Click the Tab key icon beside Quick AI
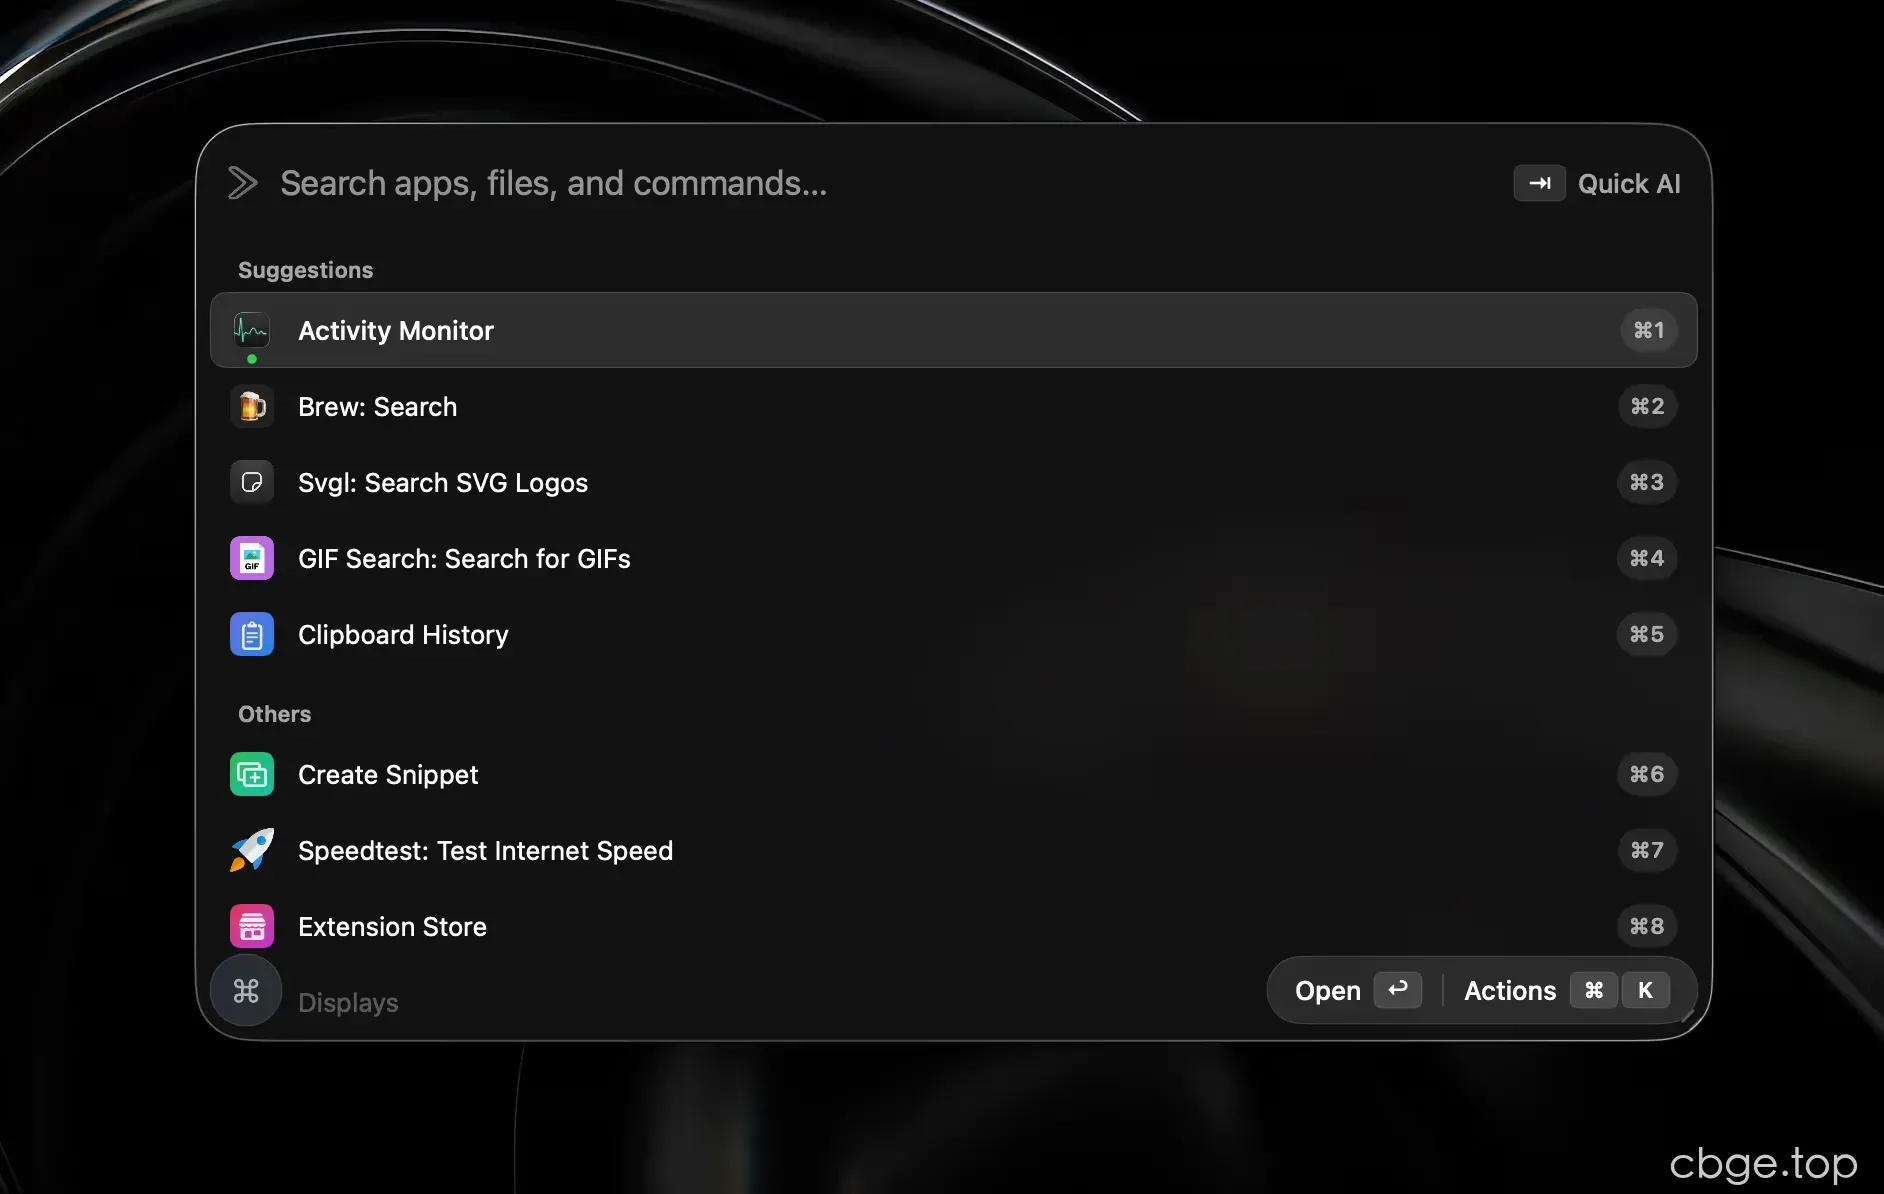The width and height of the screenshot is (1884, 1194). point(1540,183)
